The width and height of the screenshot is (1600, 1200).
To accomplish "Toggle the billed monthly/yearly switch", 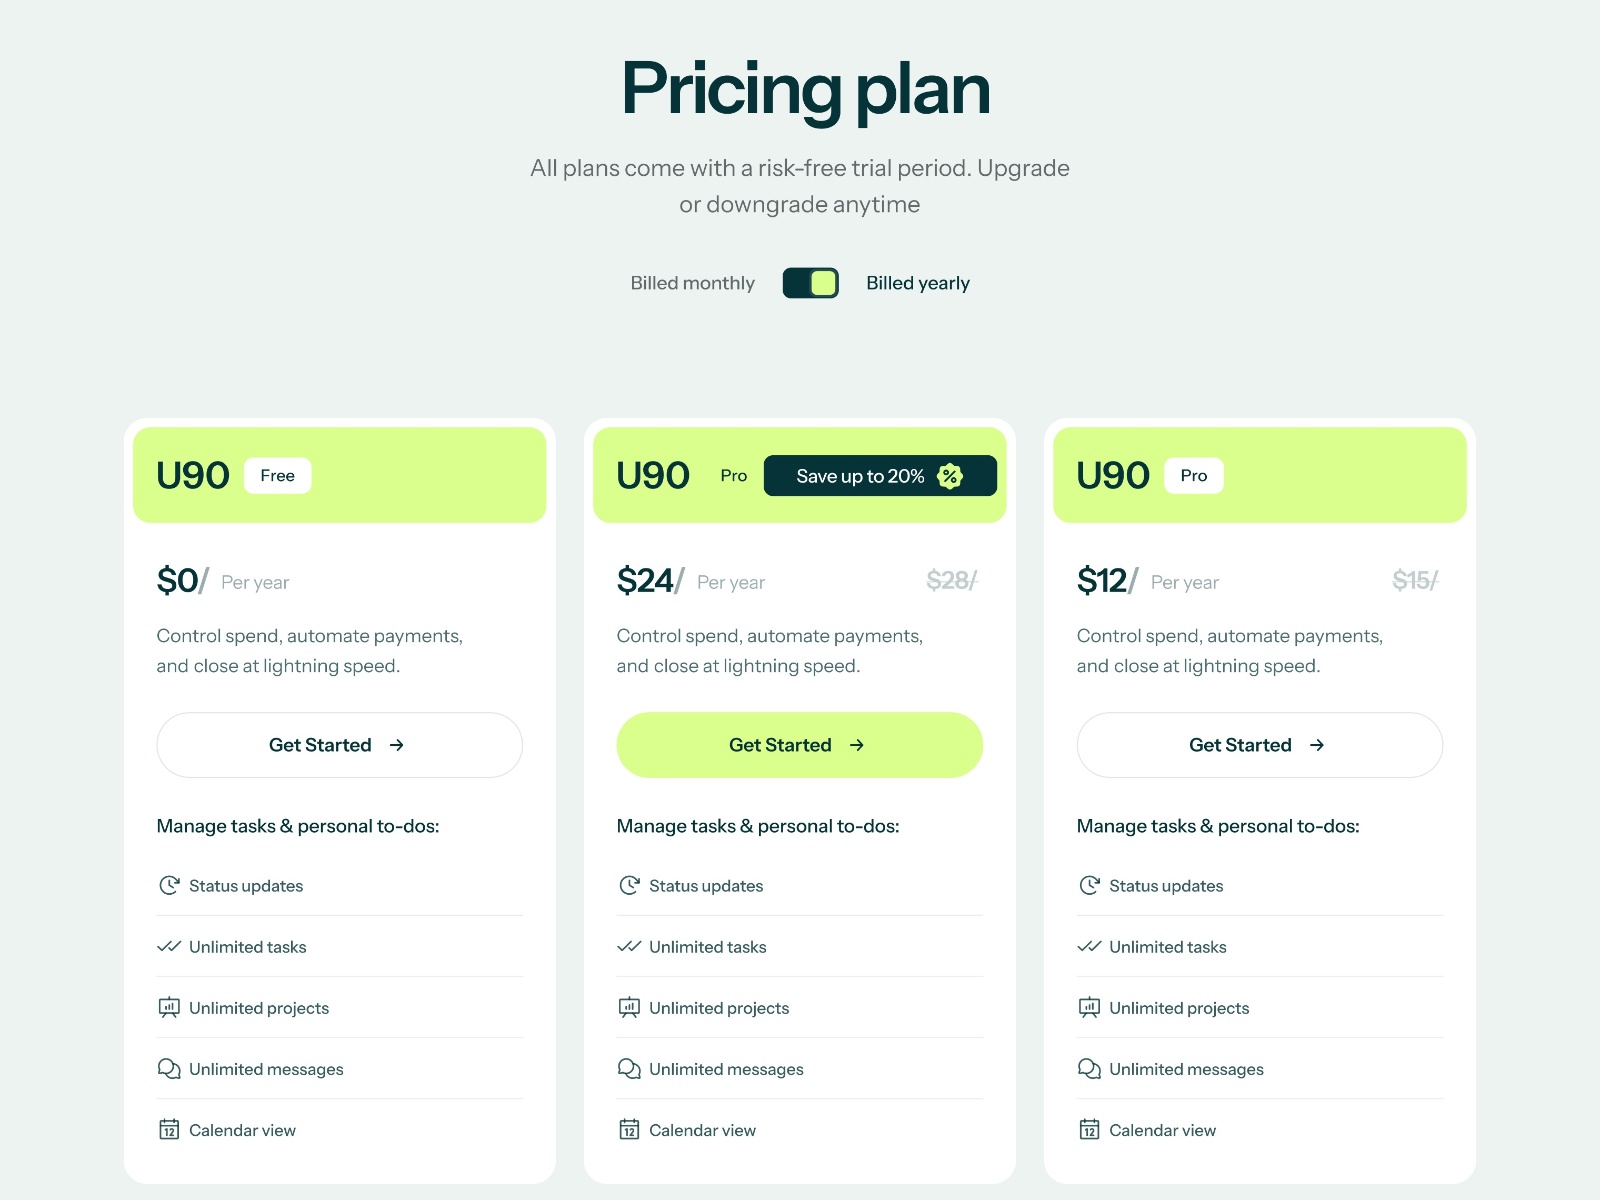I will point(810,283).
